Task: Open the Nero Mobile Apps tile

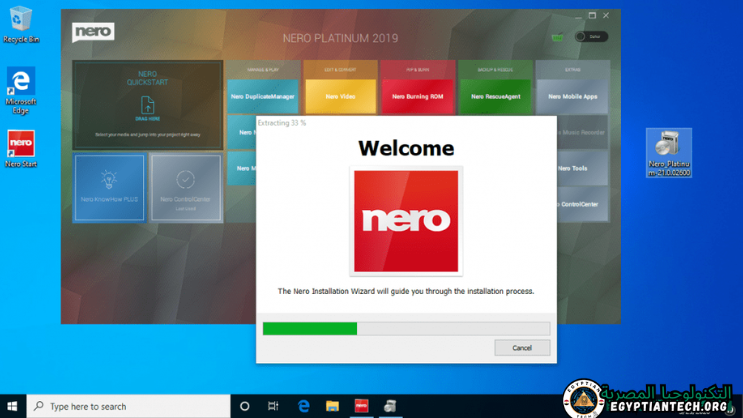Action: [572, 97]
